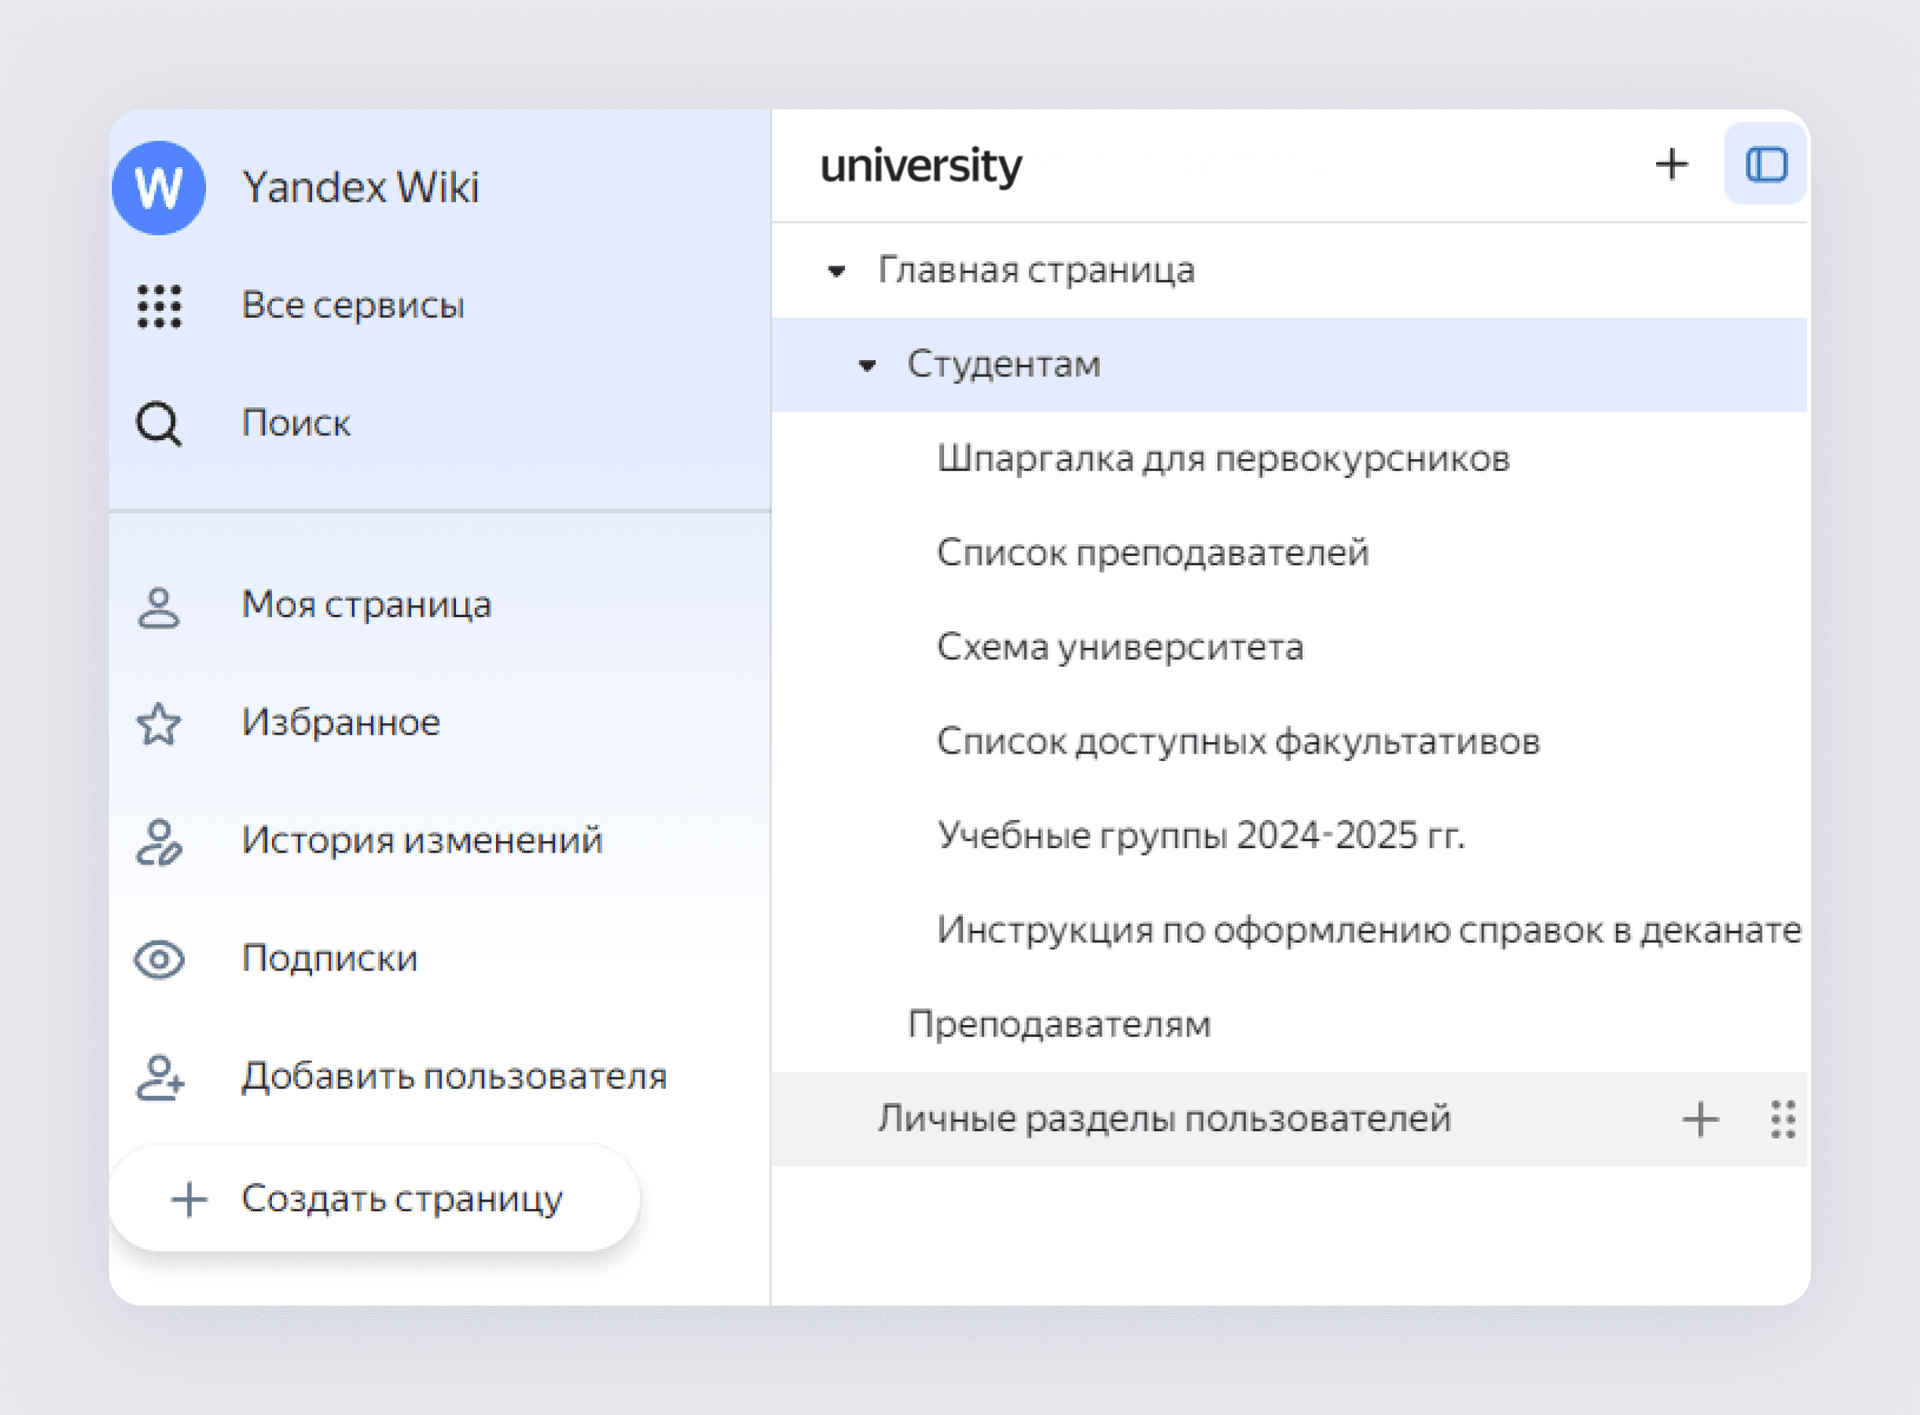Click the change history icon
This screenshot has width=1920, height=1415.
click(x=159, y=841)
